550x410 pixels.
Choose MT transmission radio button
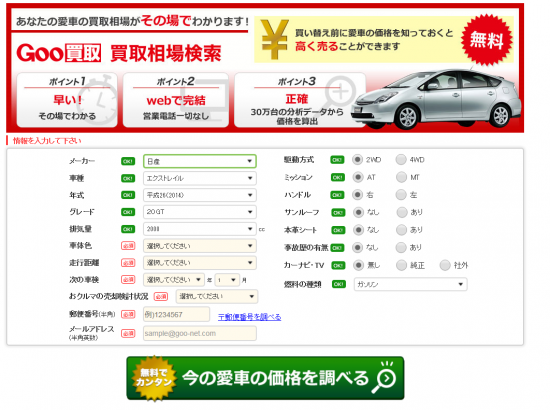(x=401, y=177)
